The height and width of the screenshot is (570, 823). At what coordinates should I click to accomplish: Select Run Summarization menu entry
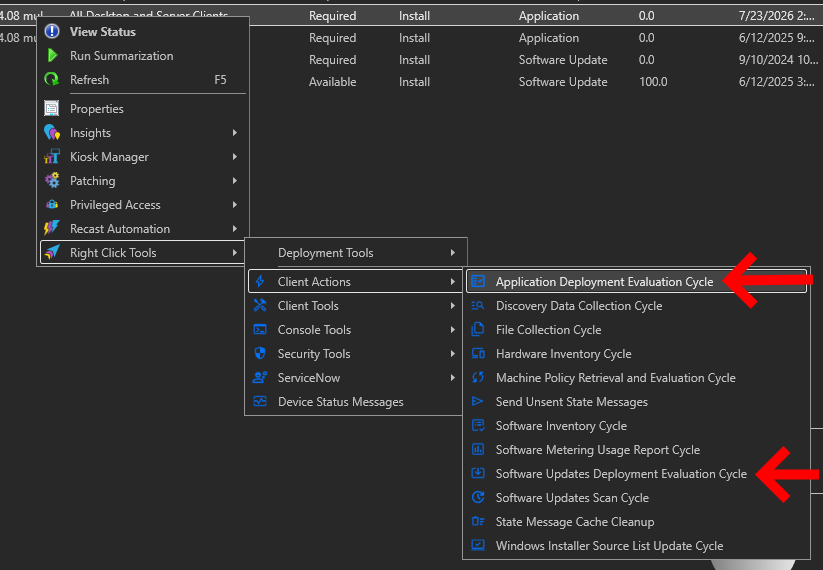[143, 56]
